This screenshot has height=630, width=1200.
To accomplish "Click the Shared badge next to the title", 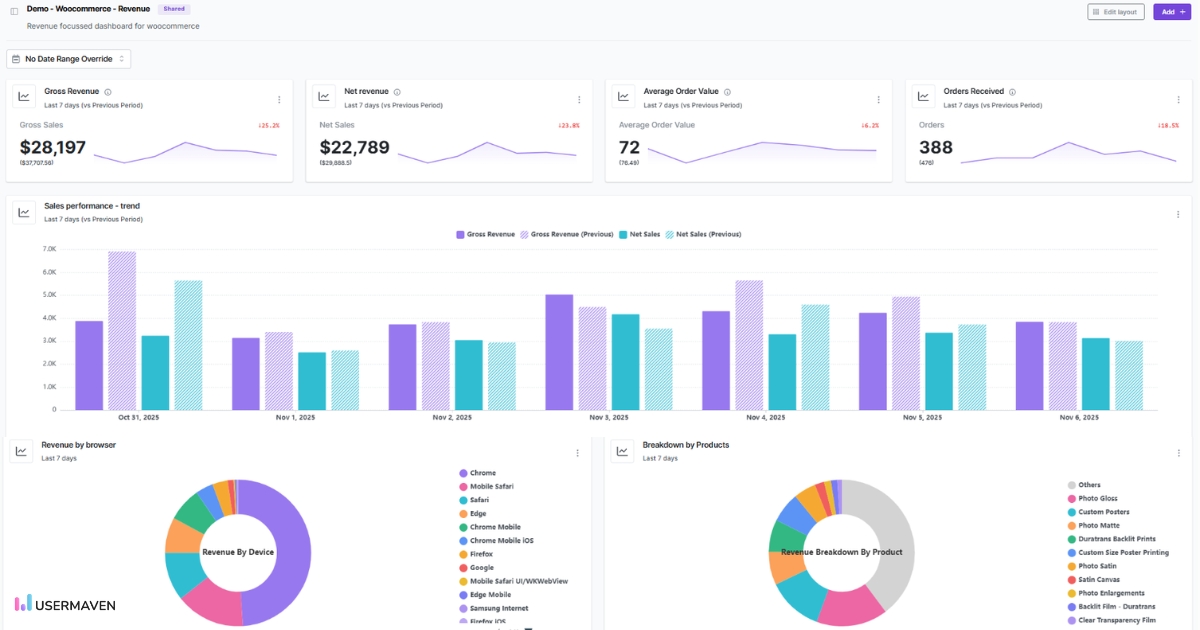I will click(174, 8).
